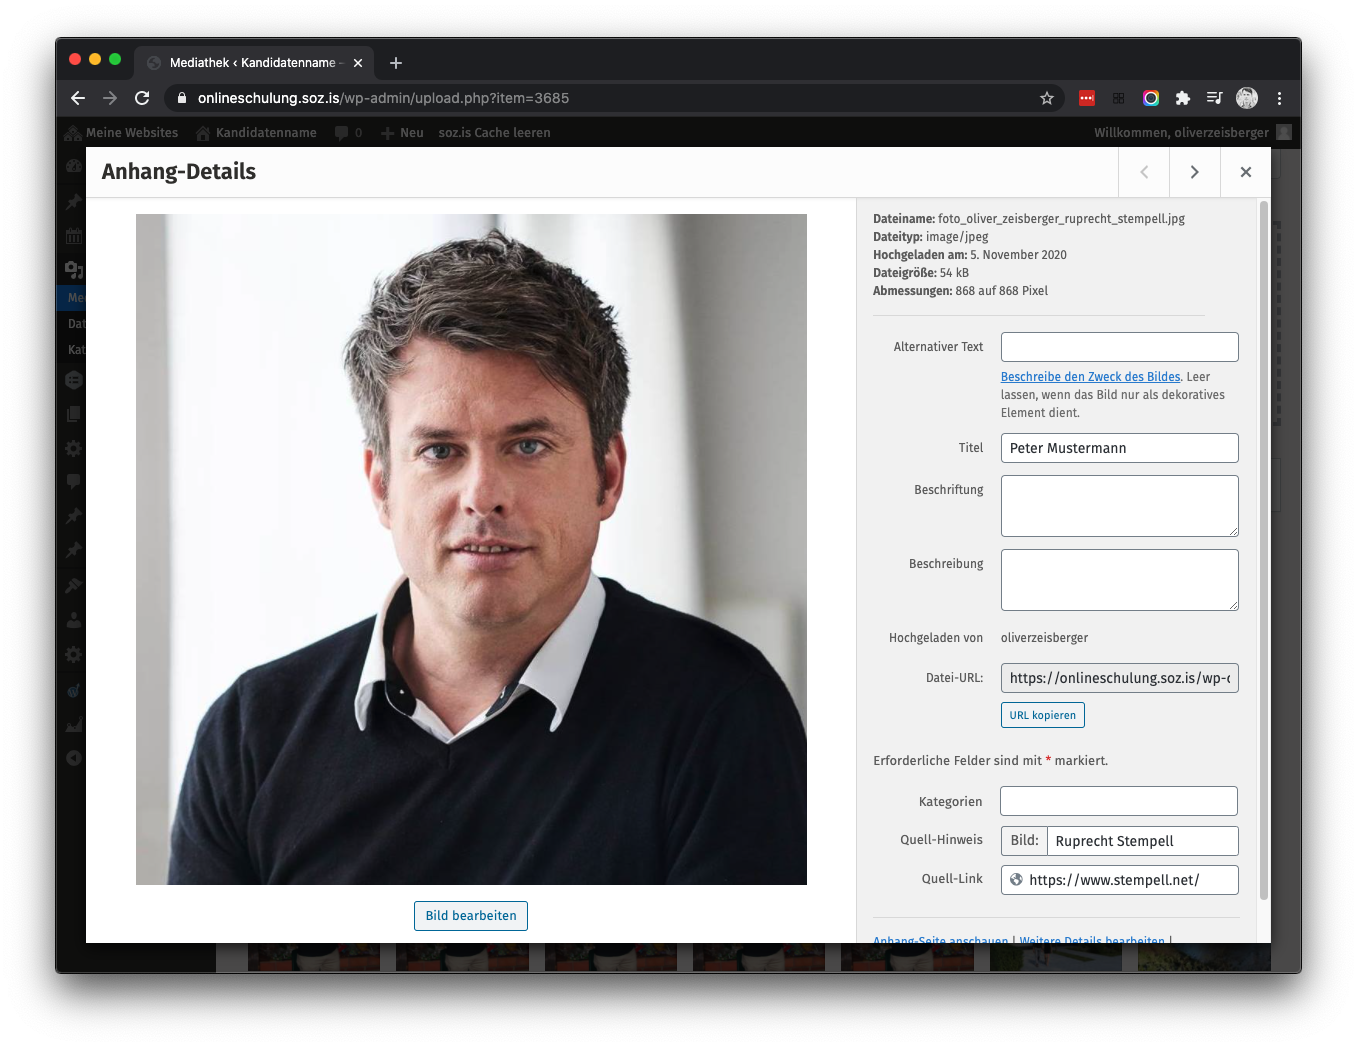Click the Bild bearbeiten button
Screen dimensions: 1357x1047
pyautogui.click(x=471, y=916)
